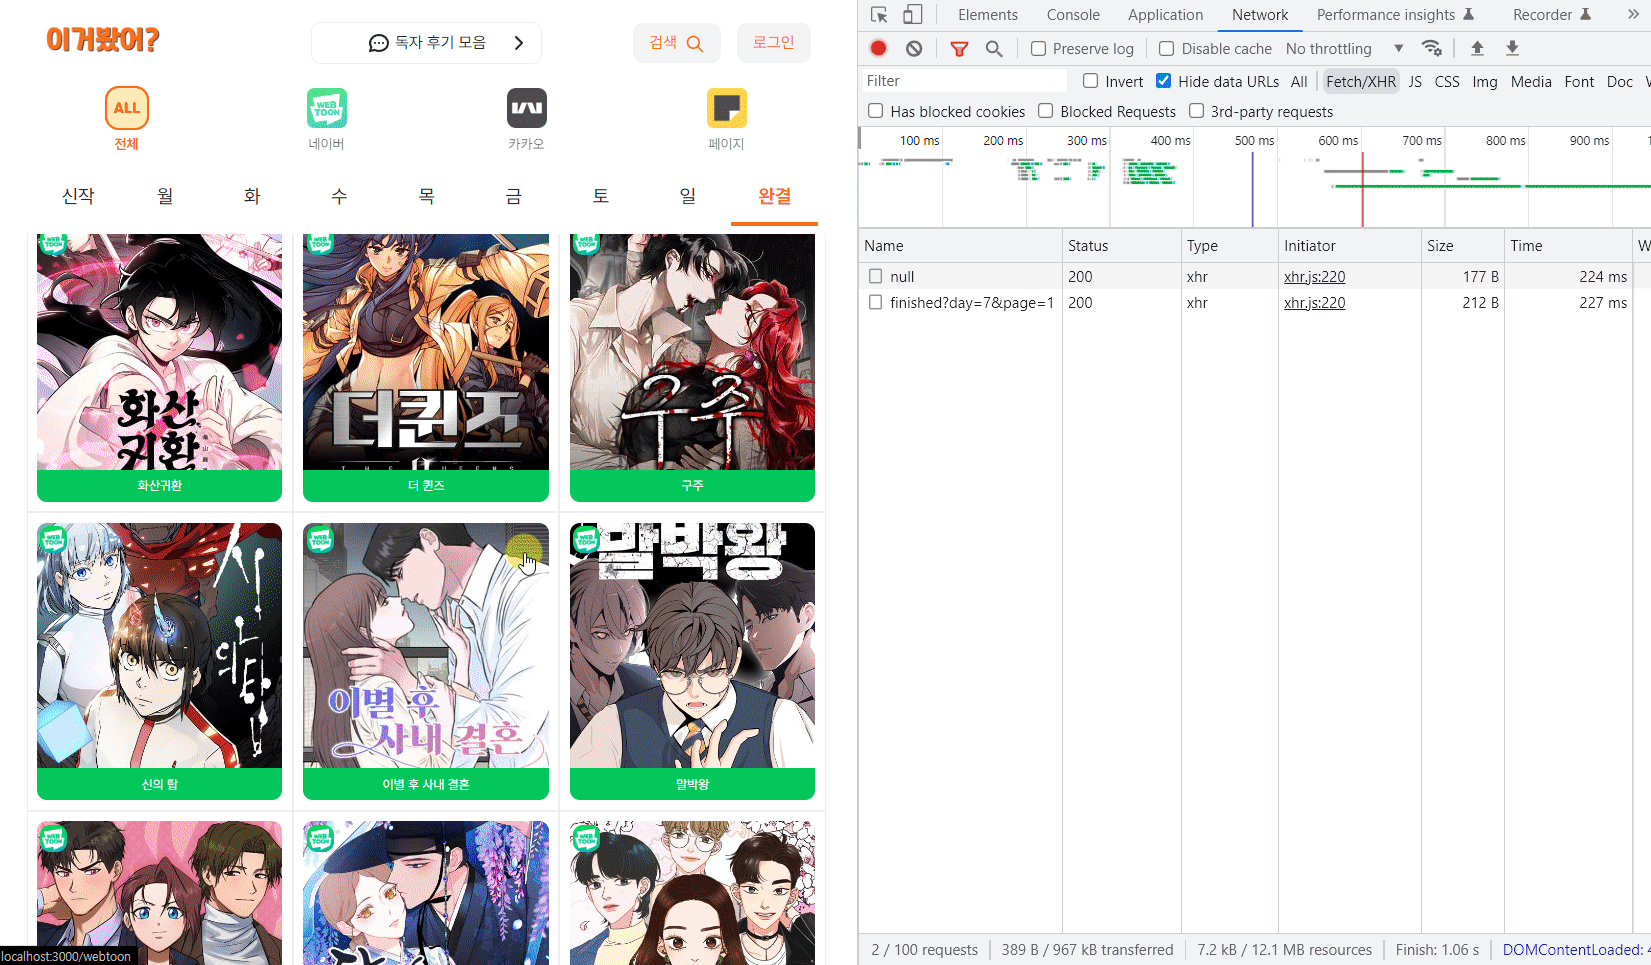Filter requests by CSS type
This screenshot has height=965, width=1651.
[1447, 82]
